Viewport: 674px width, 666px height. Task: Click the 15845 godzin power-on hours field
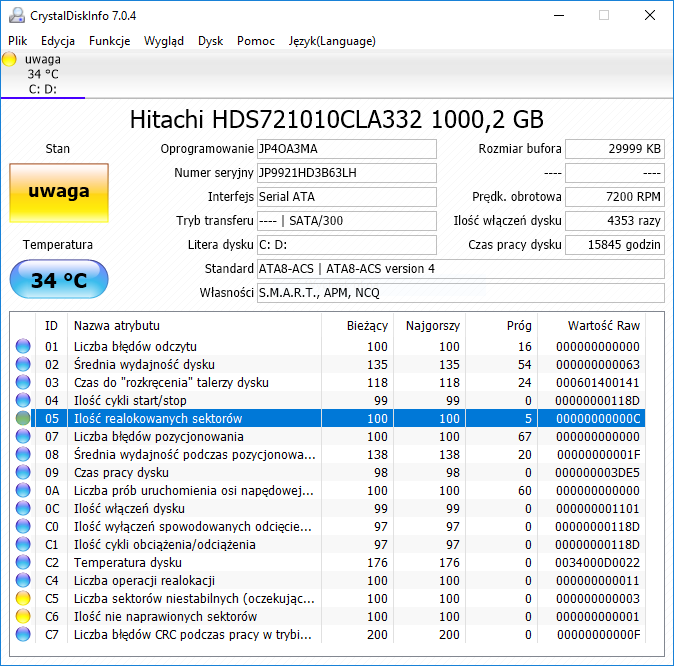pyautogui.click(x=615, y=245)
